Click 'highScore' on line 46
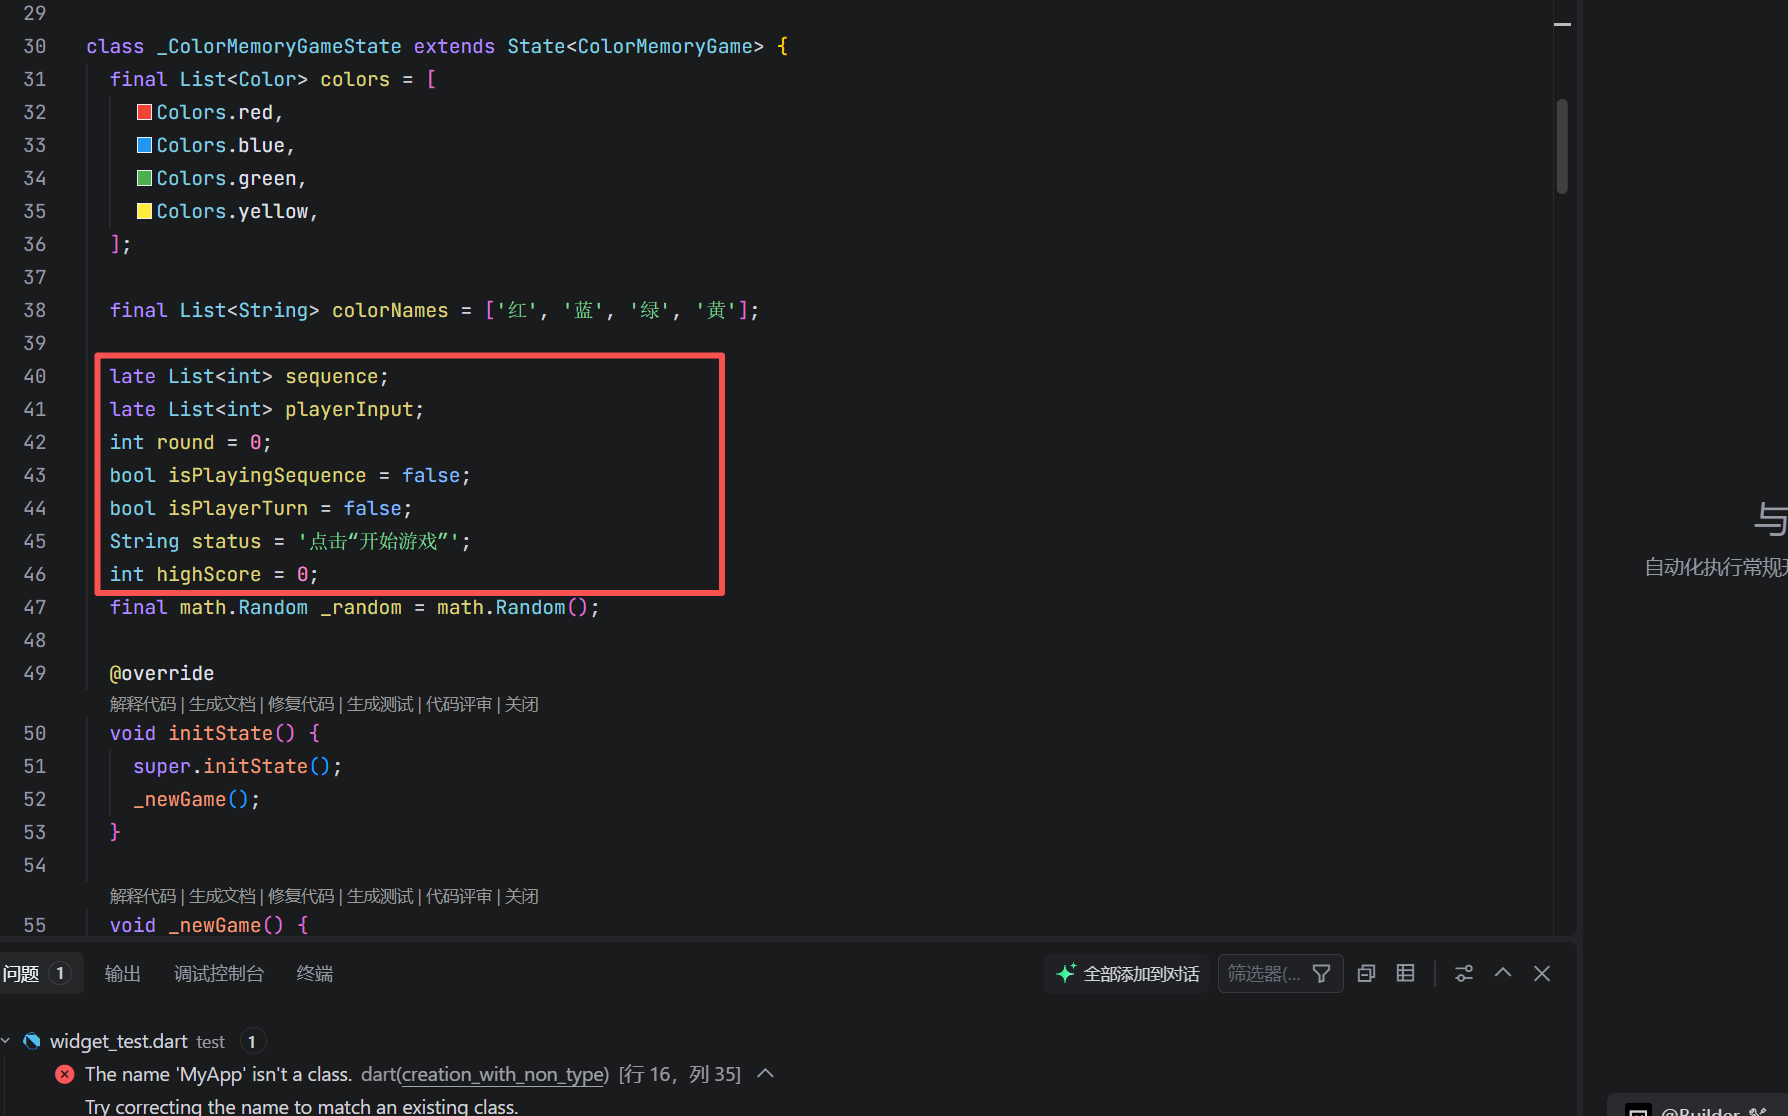Viewport: 1788px width, 1116px height. point(208,574)
